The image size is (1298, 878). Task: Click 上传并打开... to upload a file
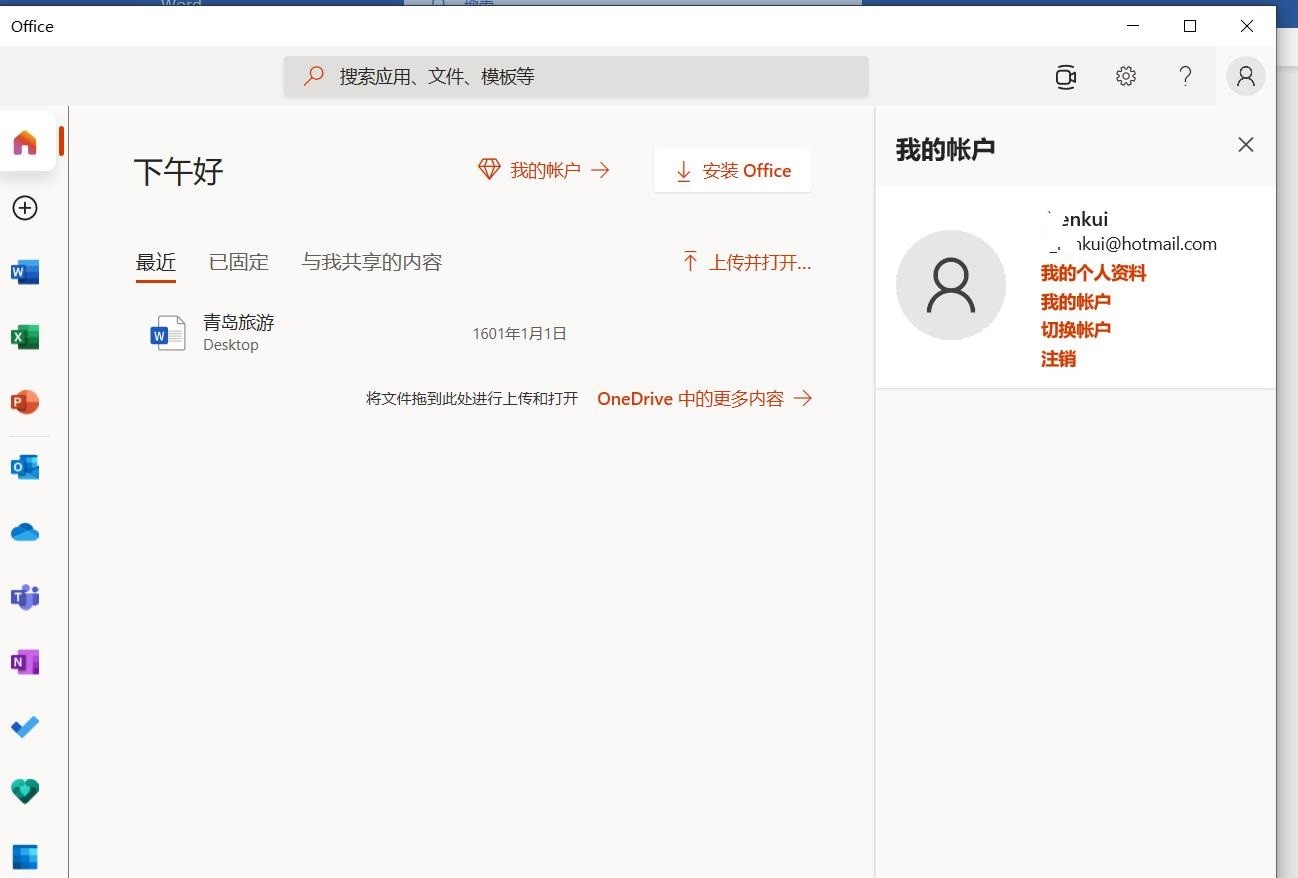click(746, 263)
